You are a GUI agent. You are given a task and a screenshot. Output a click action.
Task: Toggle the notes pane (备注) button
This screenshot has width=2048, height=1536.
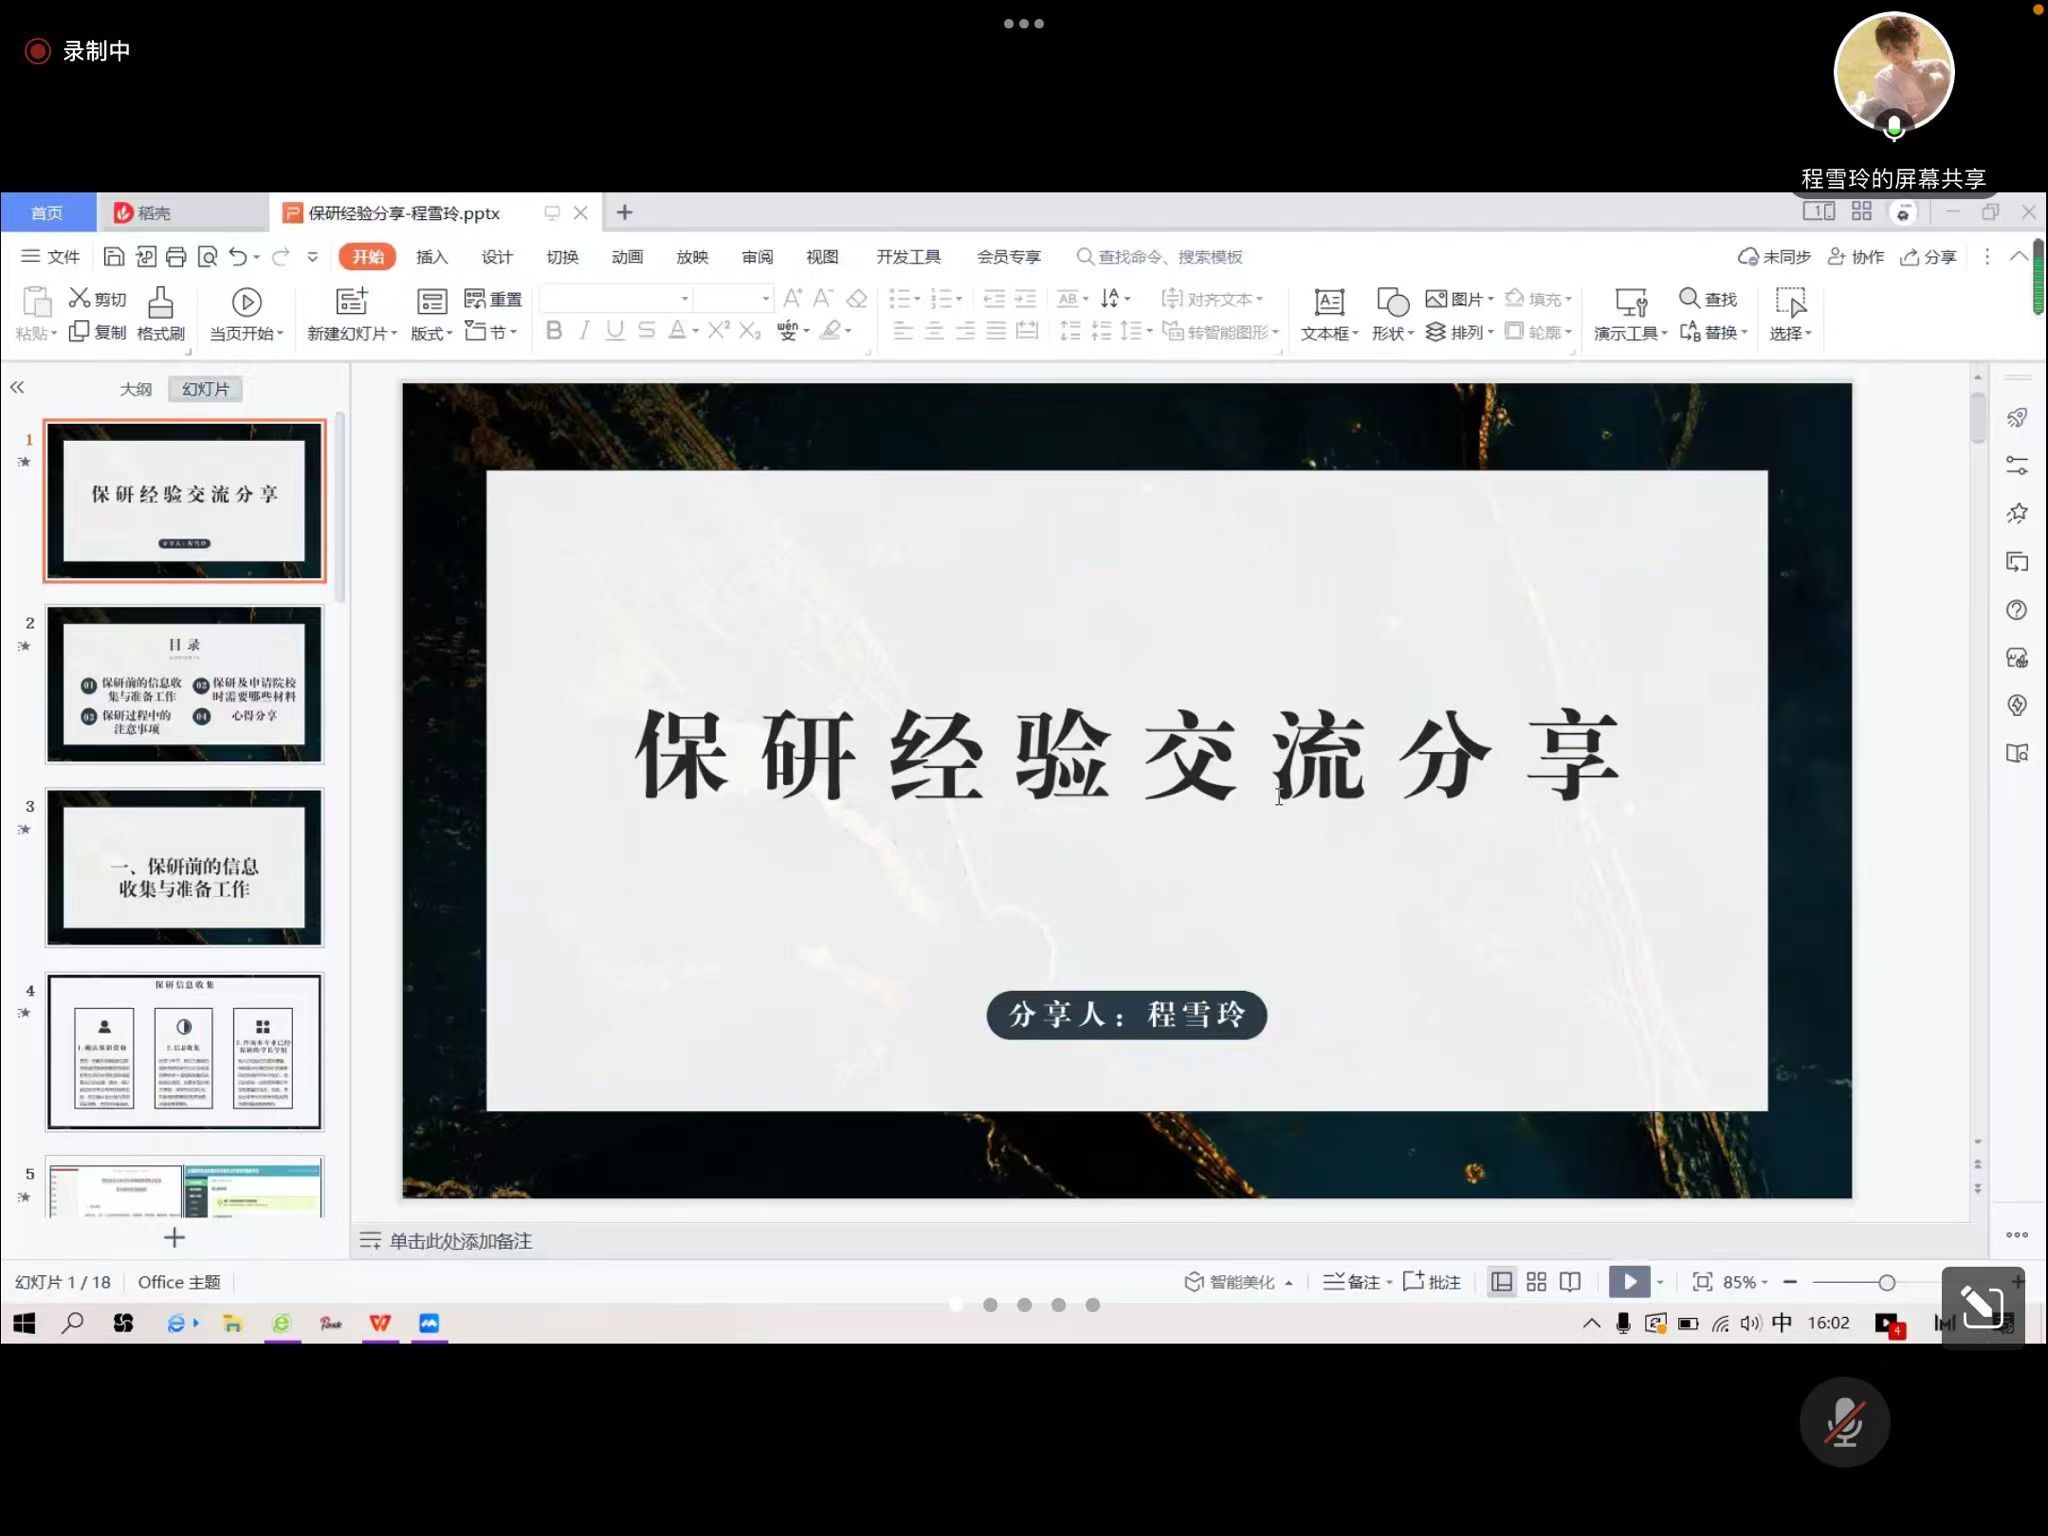[x=1354, y=1281]
